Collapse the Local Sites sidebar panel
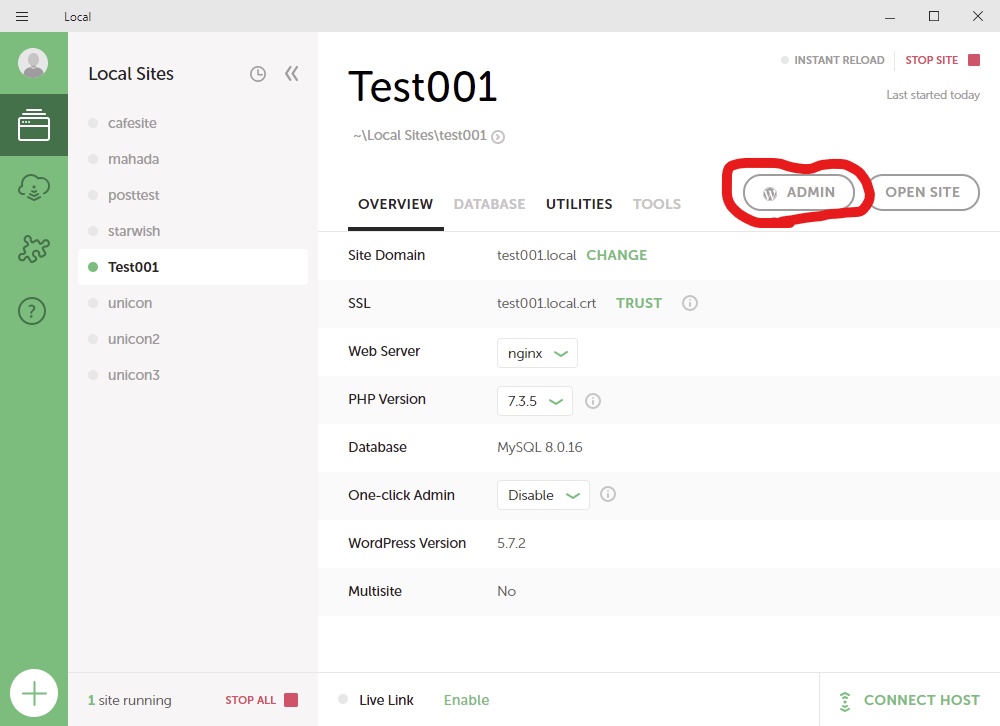The image size is (1000, 726). coord(291,74)
